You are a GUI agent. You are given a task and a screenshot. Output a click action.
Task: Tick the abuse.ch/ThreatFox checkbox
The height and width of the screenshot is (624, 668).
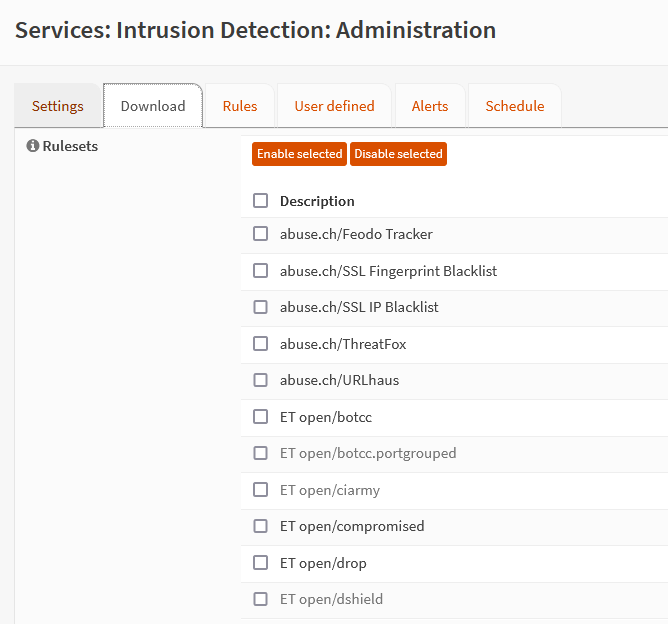[261, 344]
